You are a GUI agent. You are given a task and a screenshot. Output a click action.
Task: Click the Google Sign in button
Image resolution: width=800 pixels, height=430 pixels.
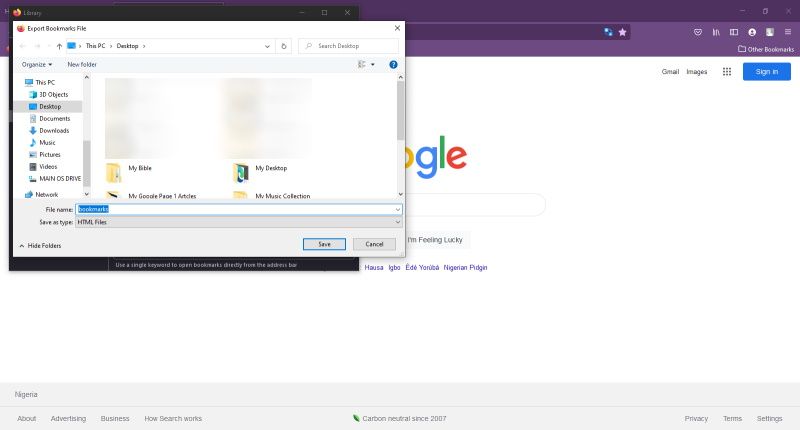(766, 71)
